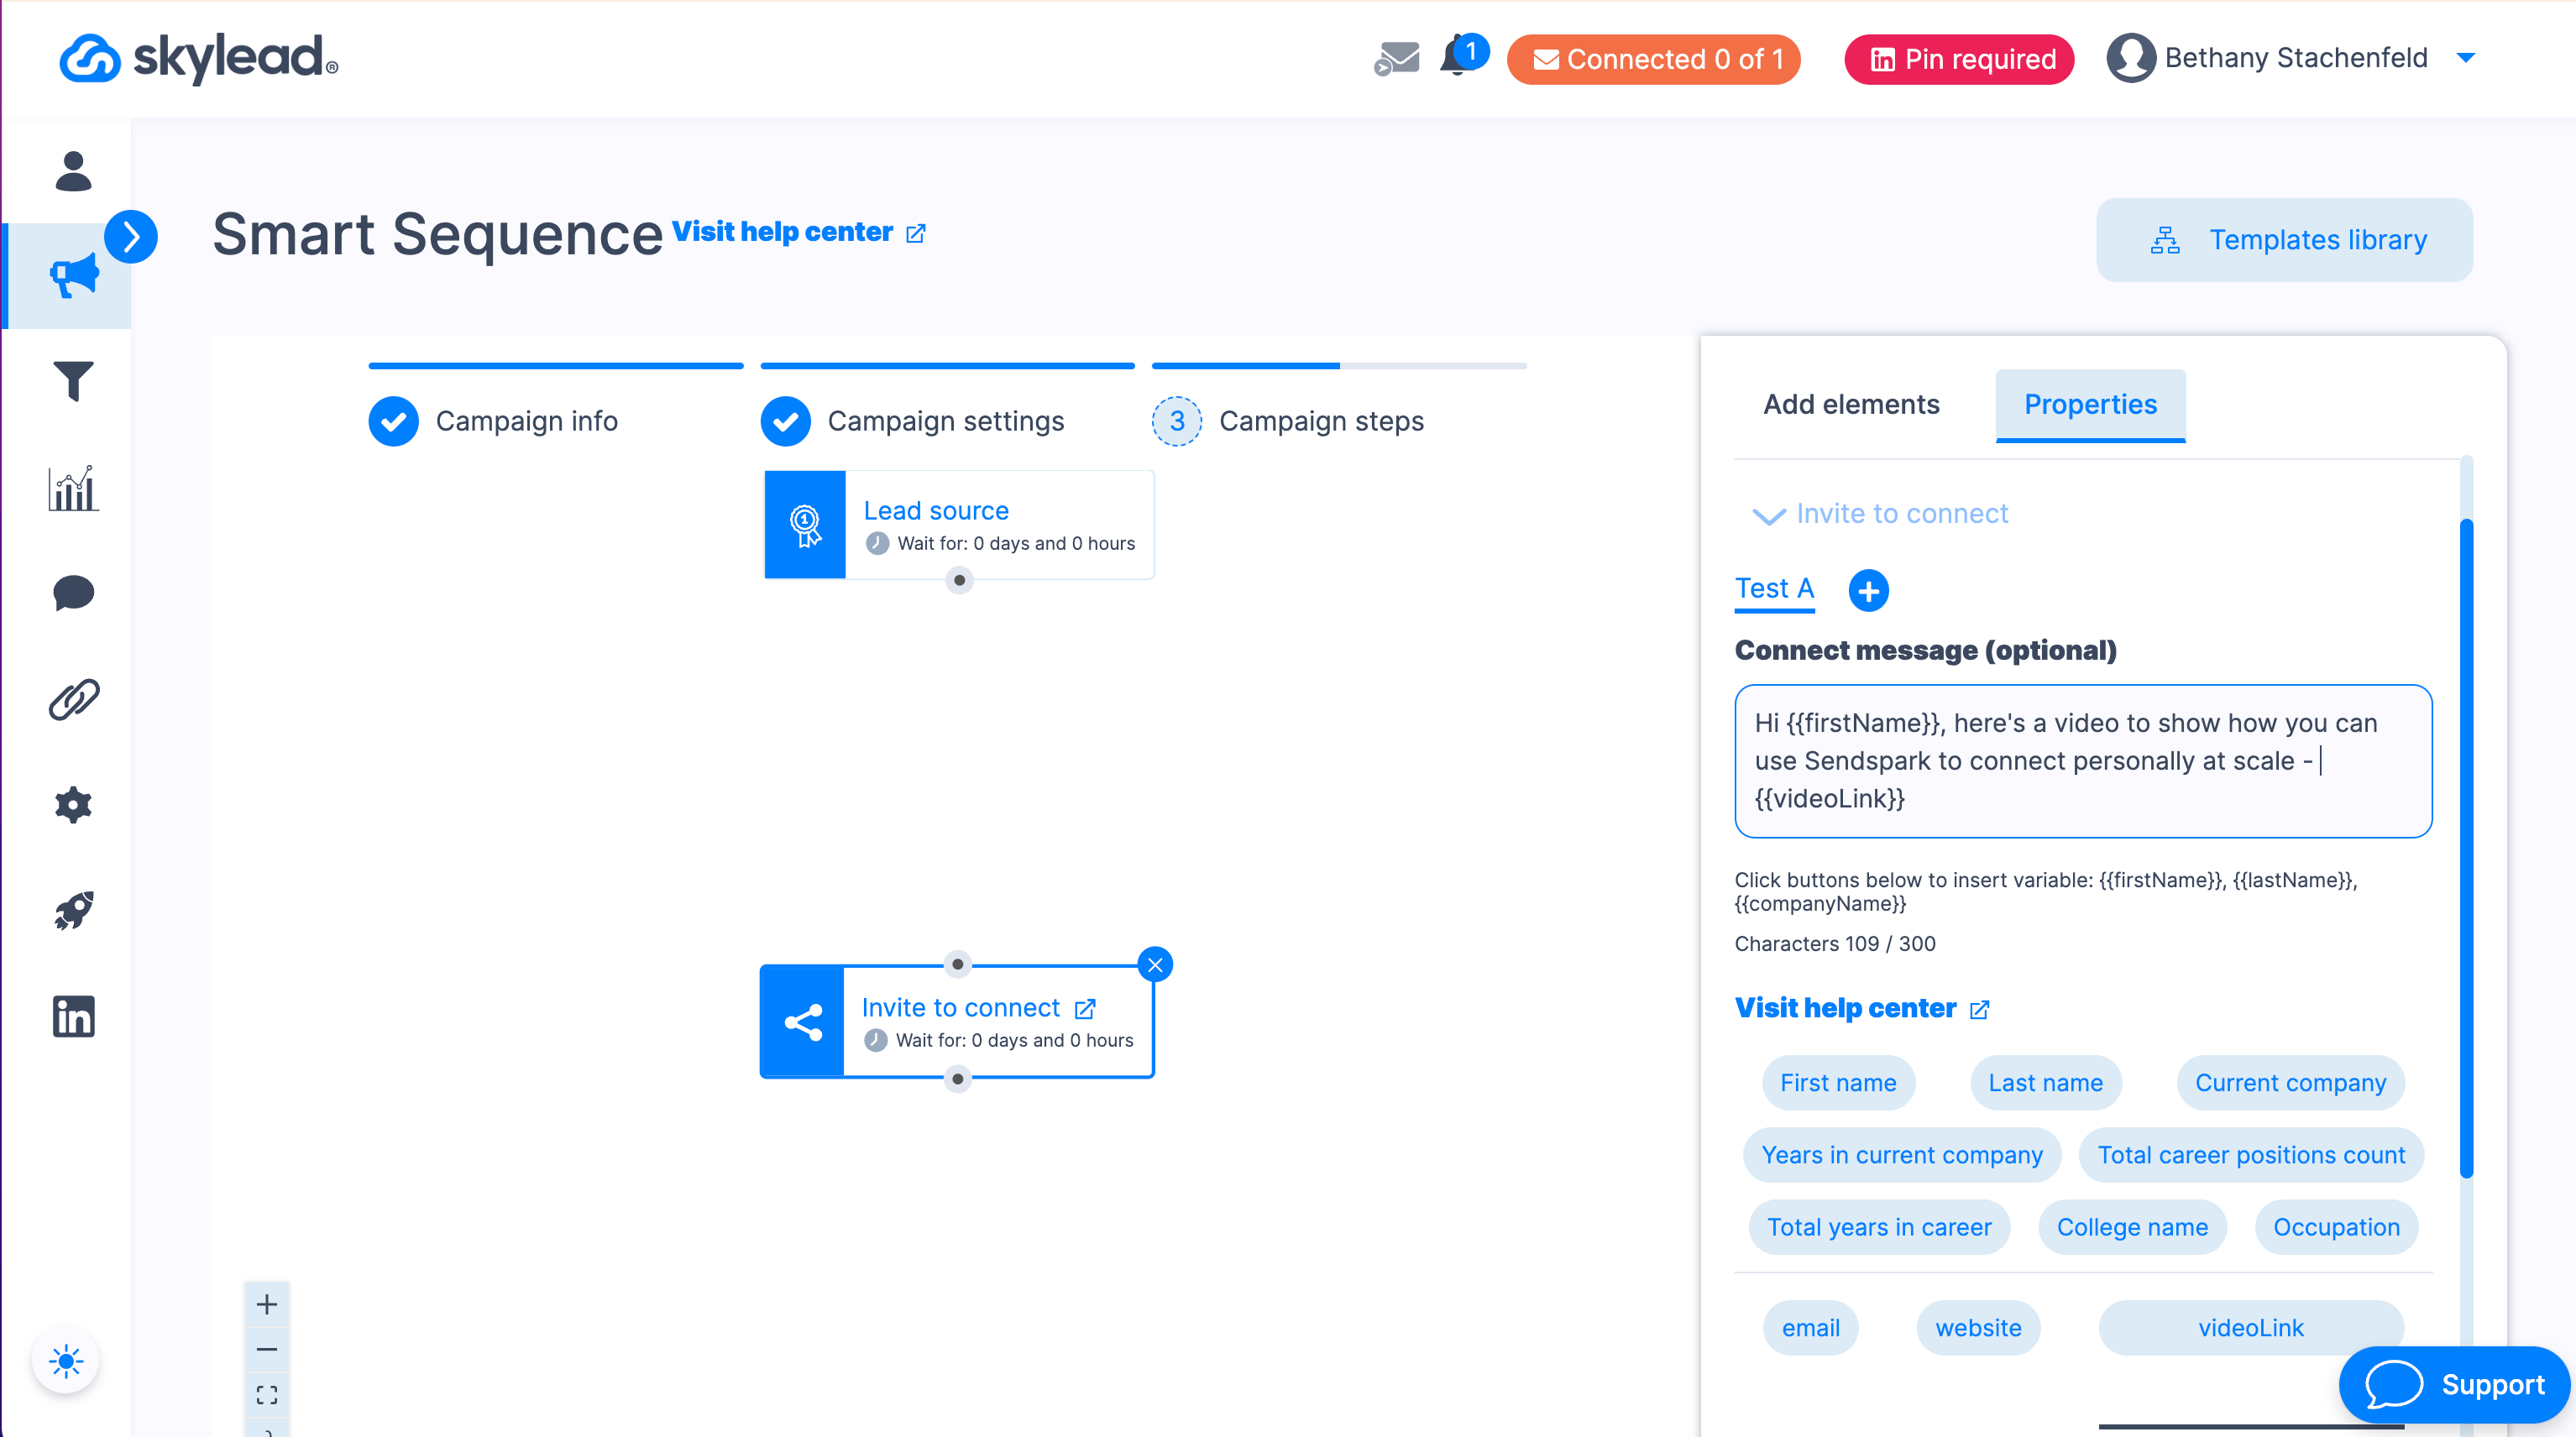2576x1437 pixels.
Task: Click the Pin required button
Action: point(1958,59)
